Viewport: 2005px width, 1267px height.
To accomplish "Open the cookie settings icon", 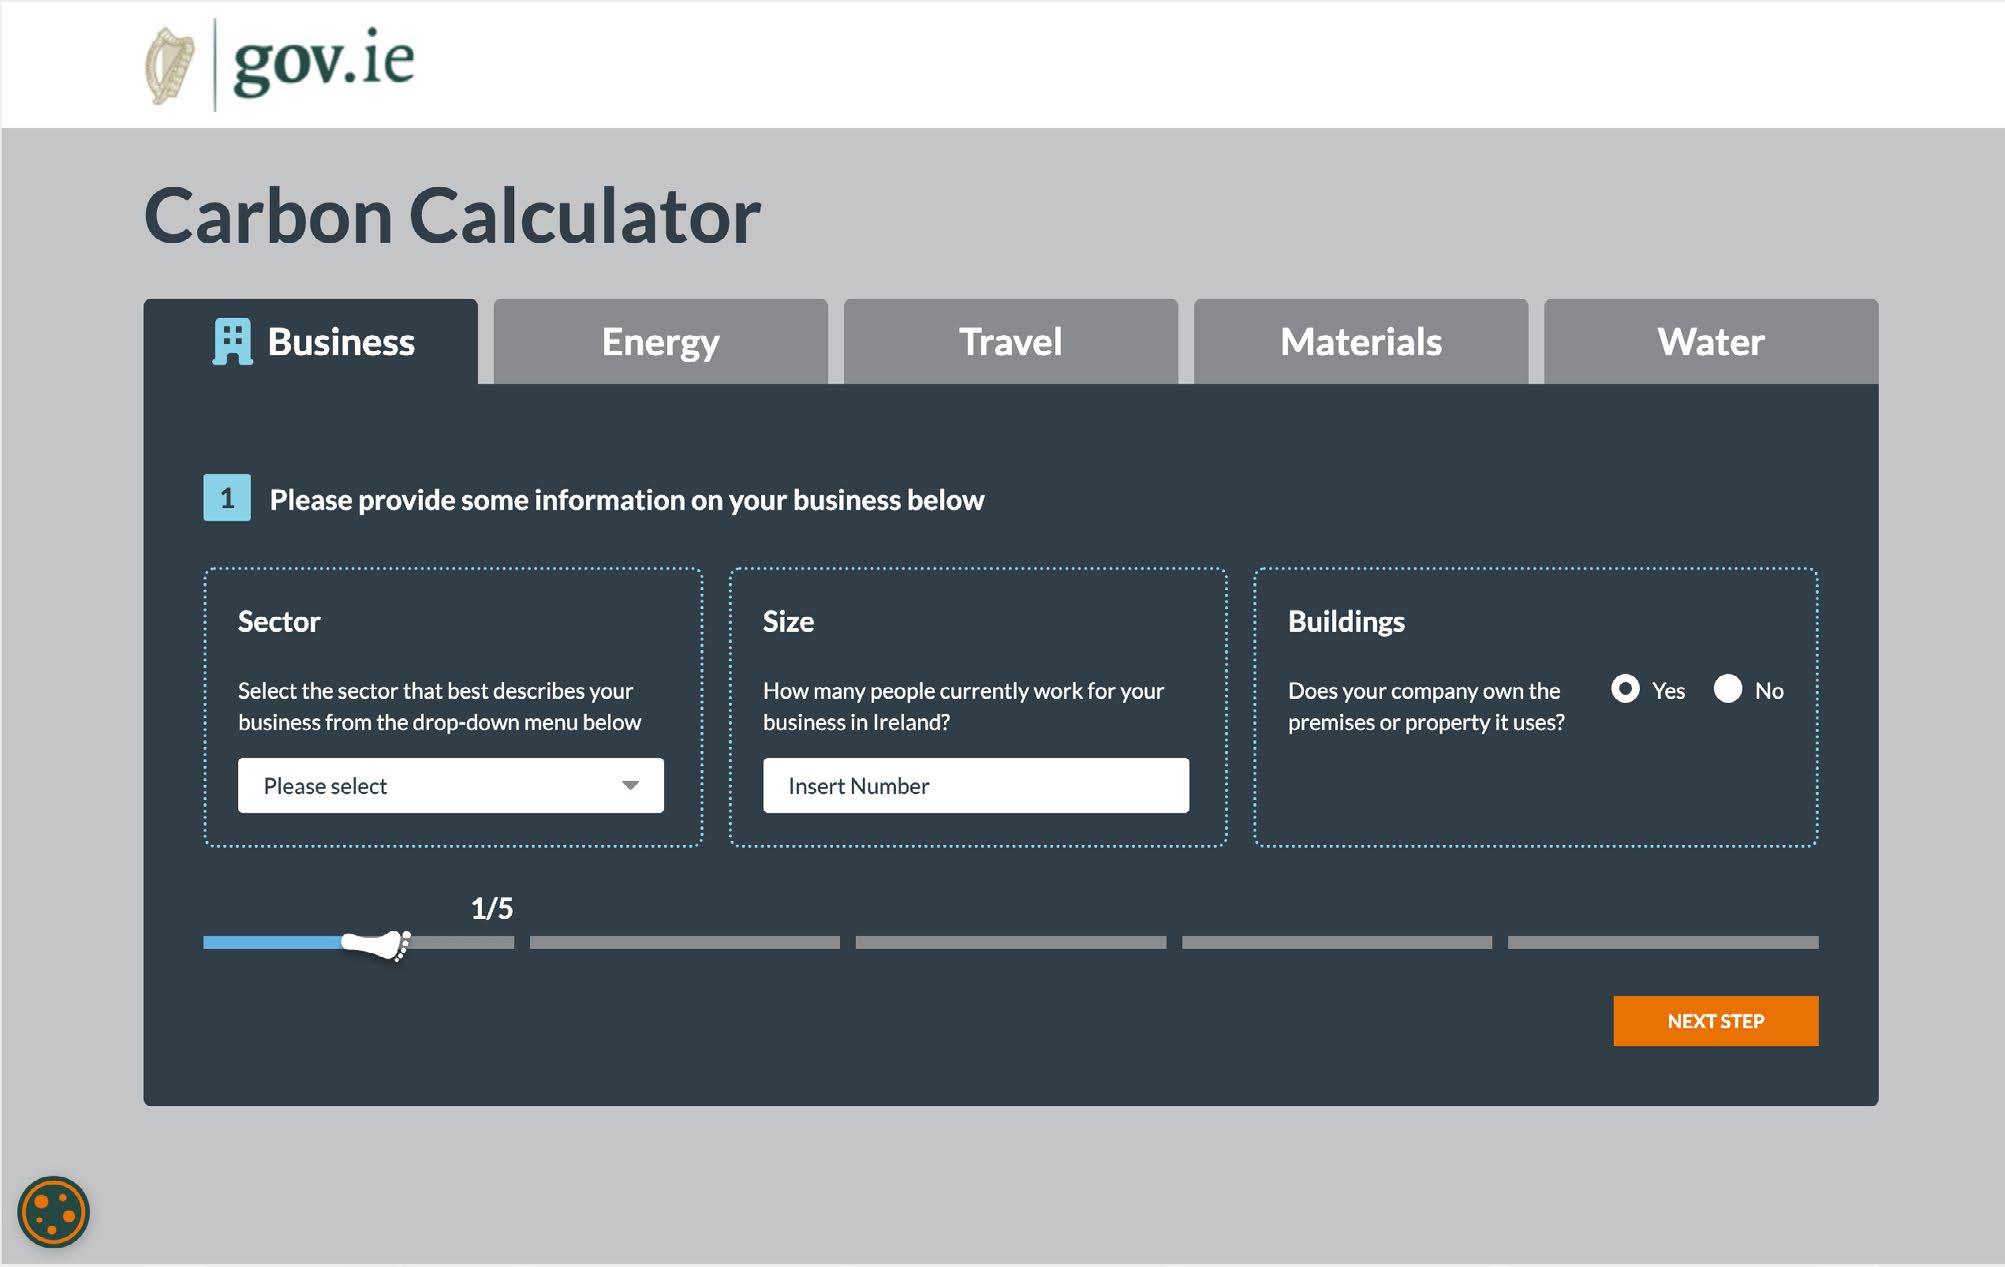I will point(54,1212).
